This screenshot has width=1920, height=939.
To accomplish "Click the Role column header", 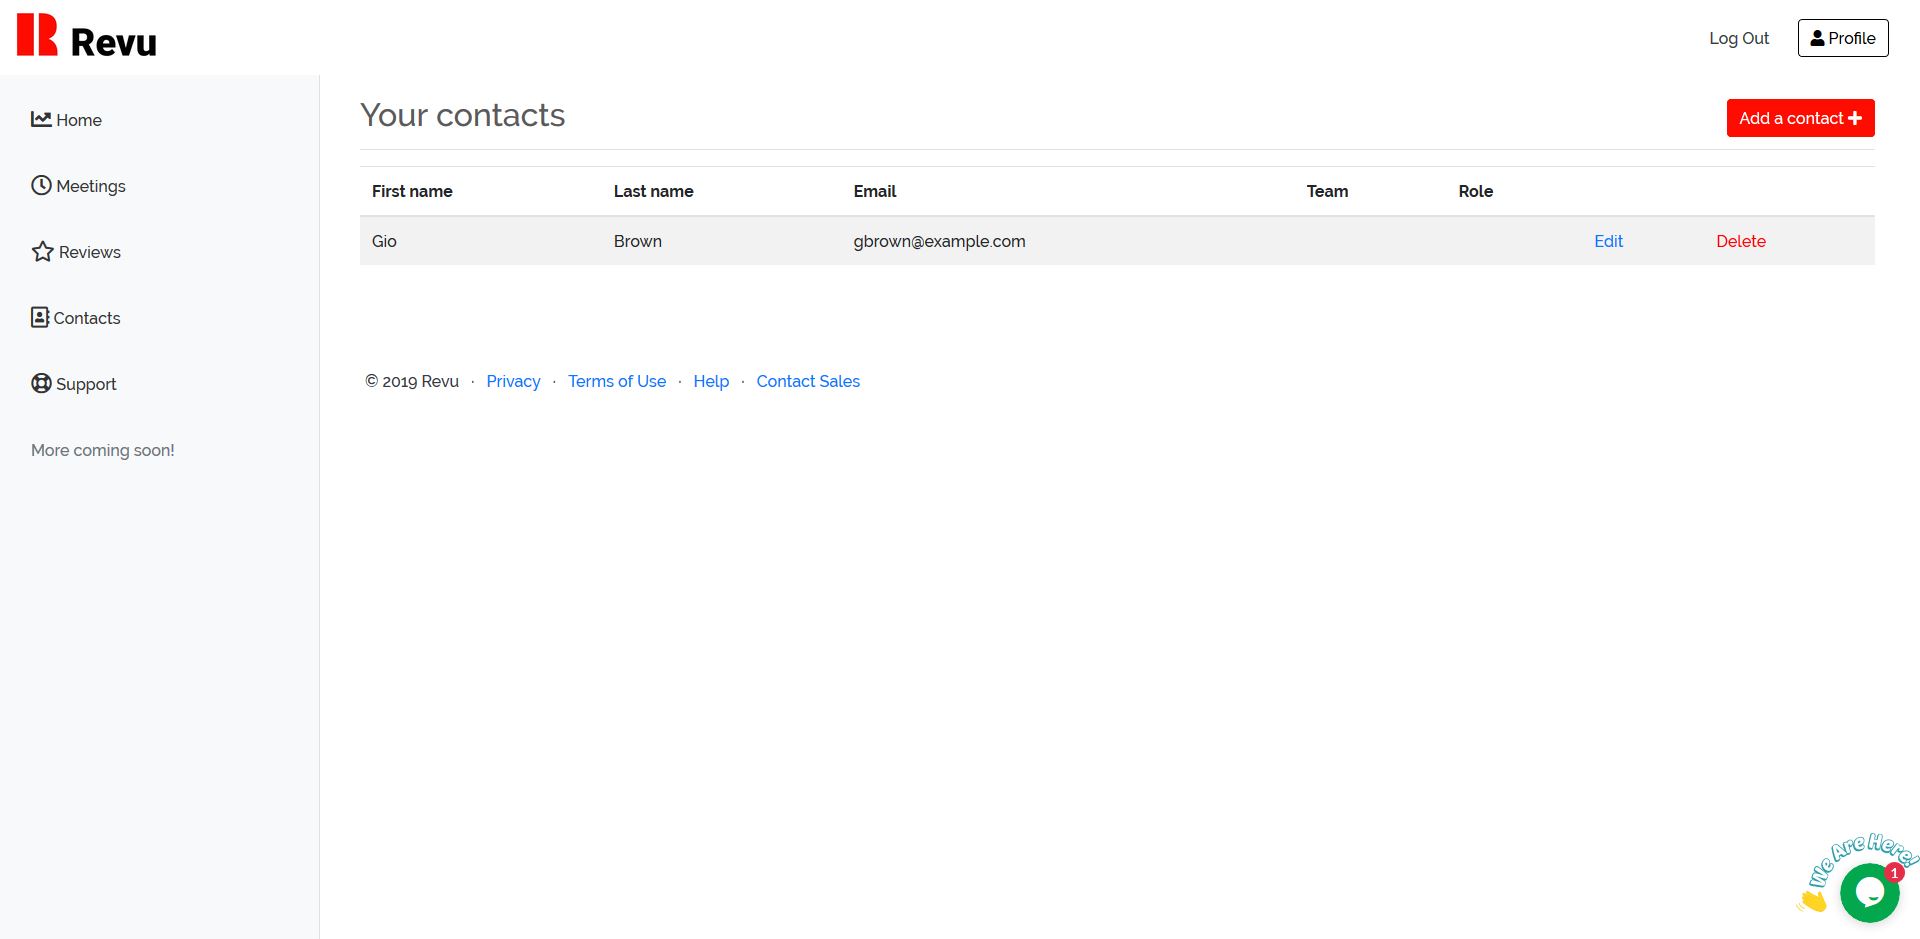I will [1476, 191].
